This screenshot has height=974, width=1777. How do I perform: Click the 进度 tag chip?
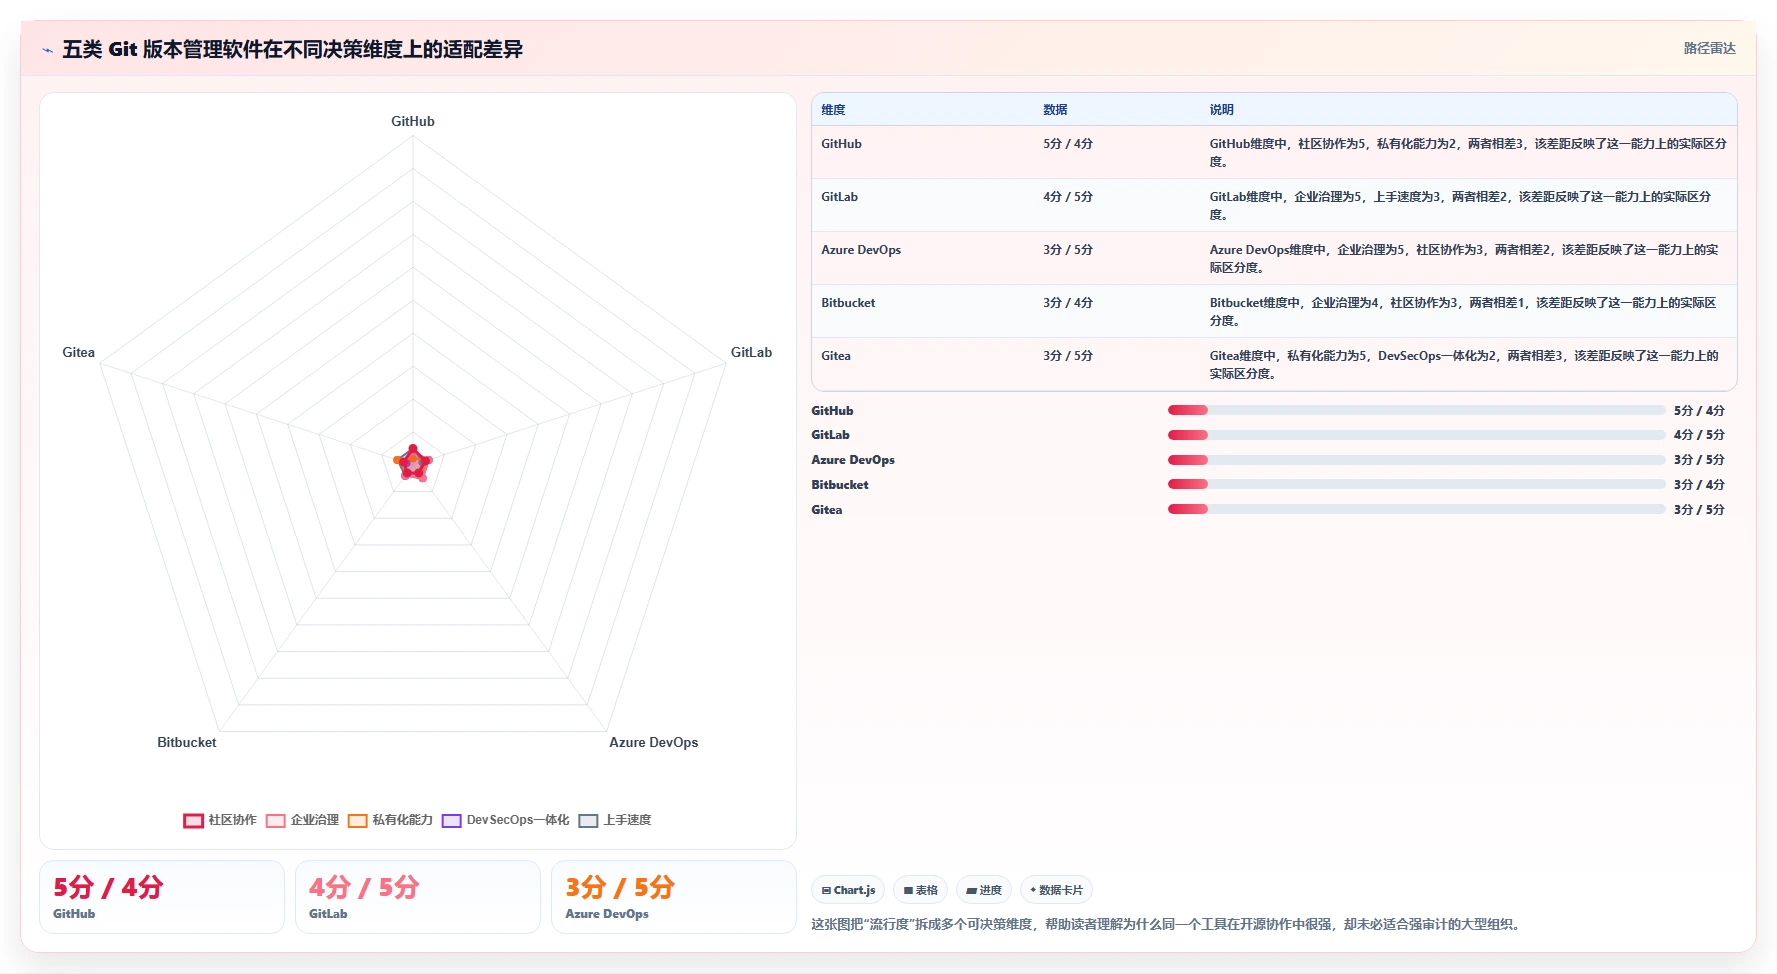[x=984, y=890]
